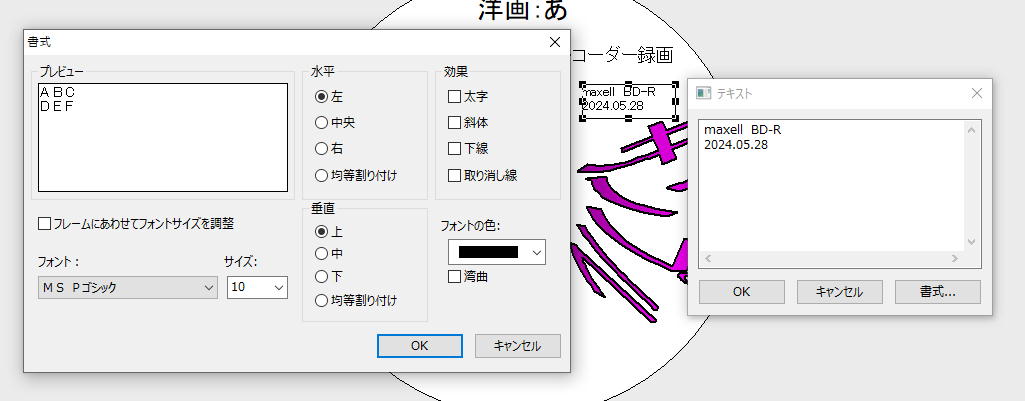Click the horizontal scrollbar left arrow in テキスト dialog

tap(708, 259)
